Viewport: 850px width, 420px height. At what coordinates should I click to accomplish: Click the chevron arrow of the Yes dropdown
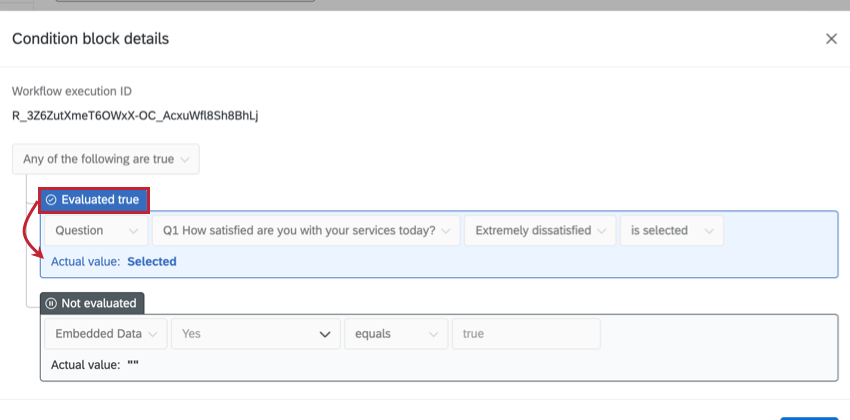pyautogui.click(x=325, y=334)
